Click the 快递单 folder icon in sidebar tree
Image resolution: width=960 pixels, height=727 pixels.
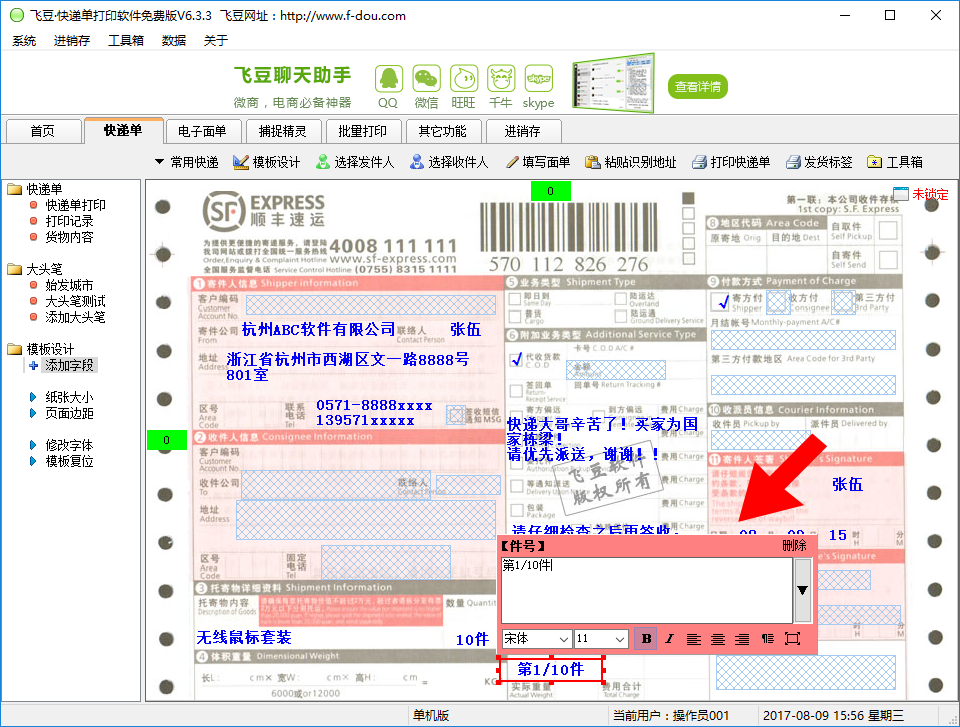pyautogui.click(x=15, y=189)
